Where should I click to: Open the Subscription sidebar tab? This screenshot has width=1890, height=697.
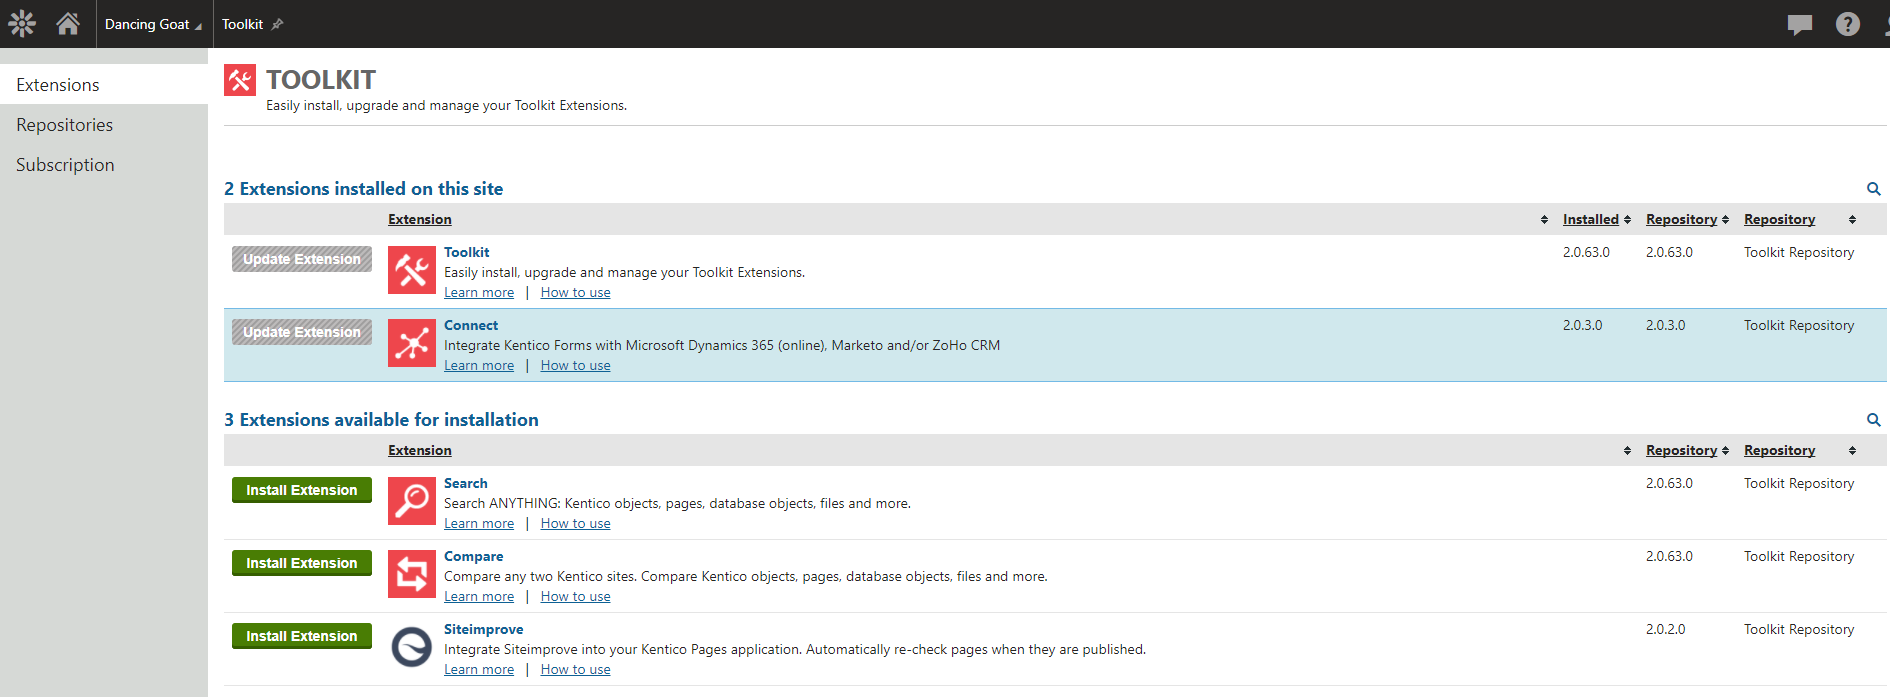pos(104,165)
